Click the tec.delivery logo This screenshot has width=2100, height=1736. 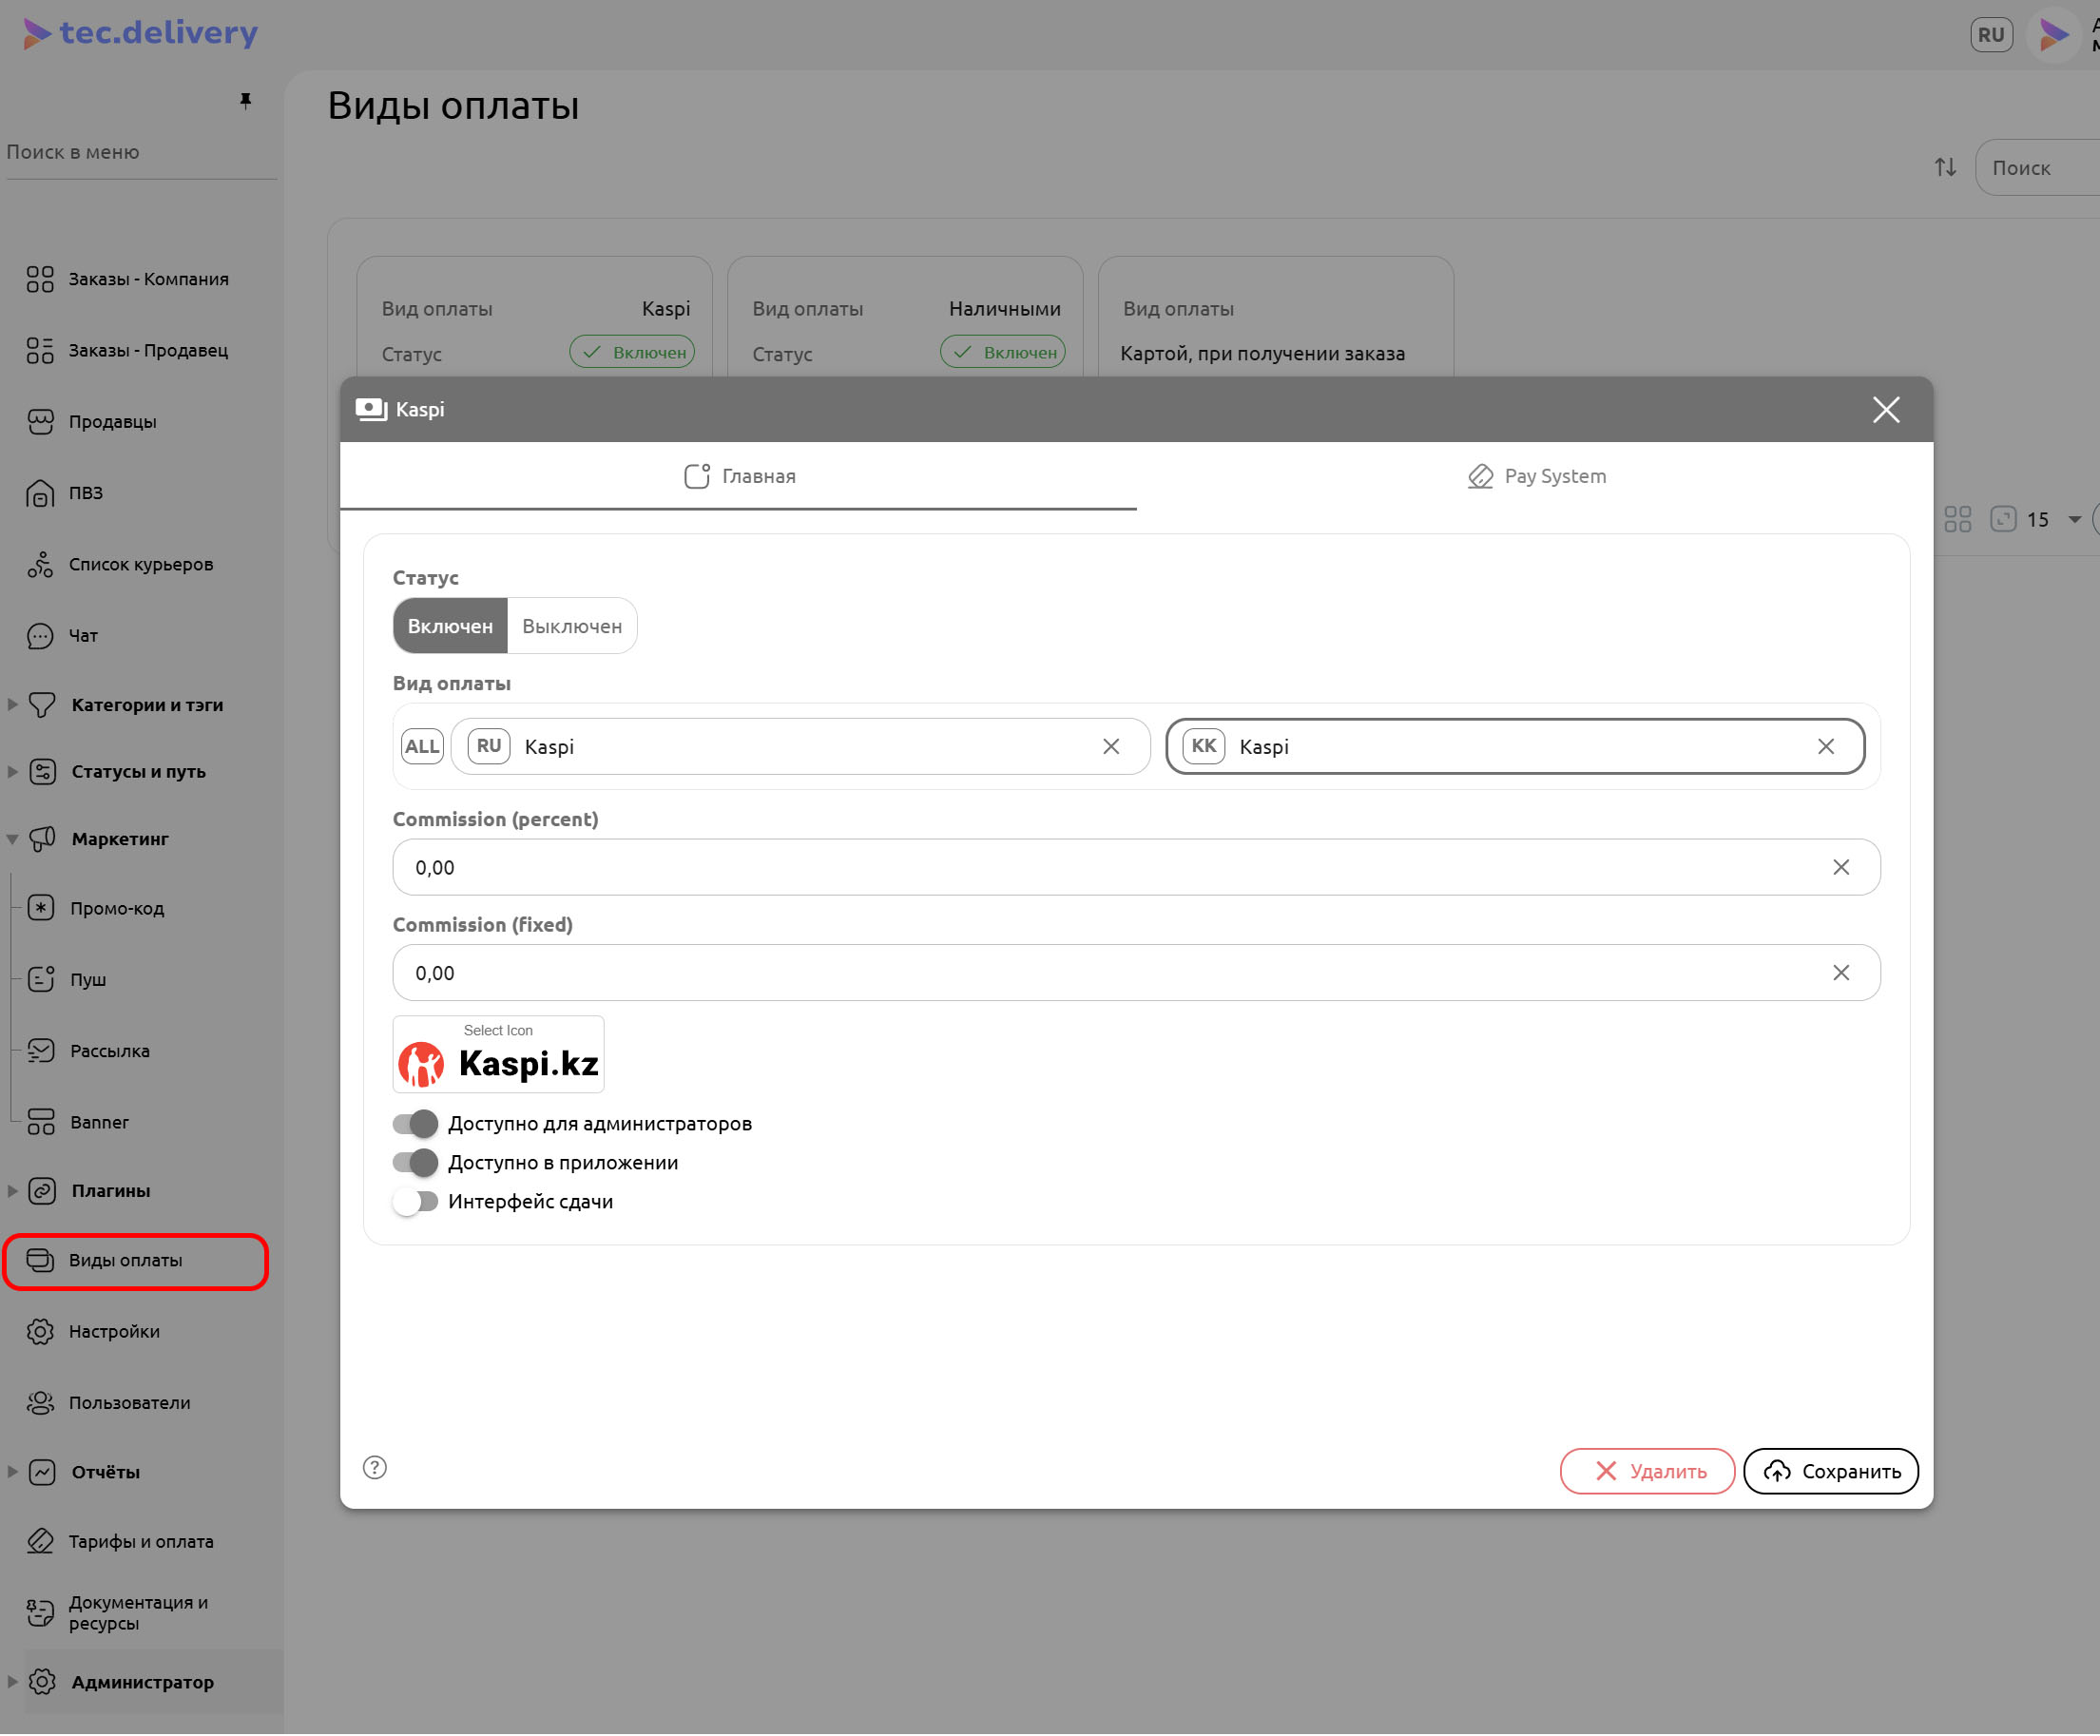click(x=141, y=33)
